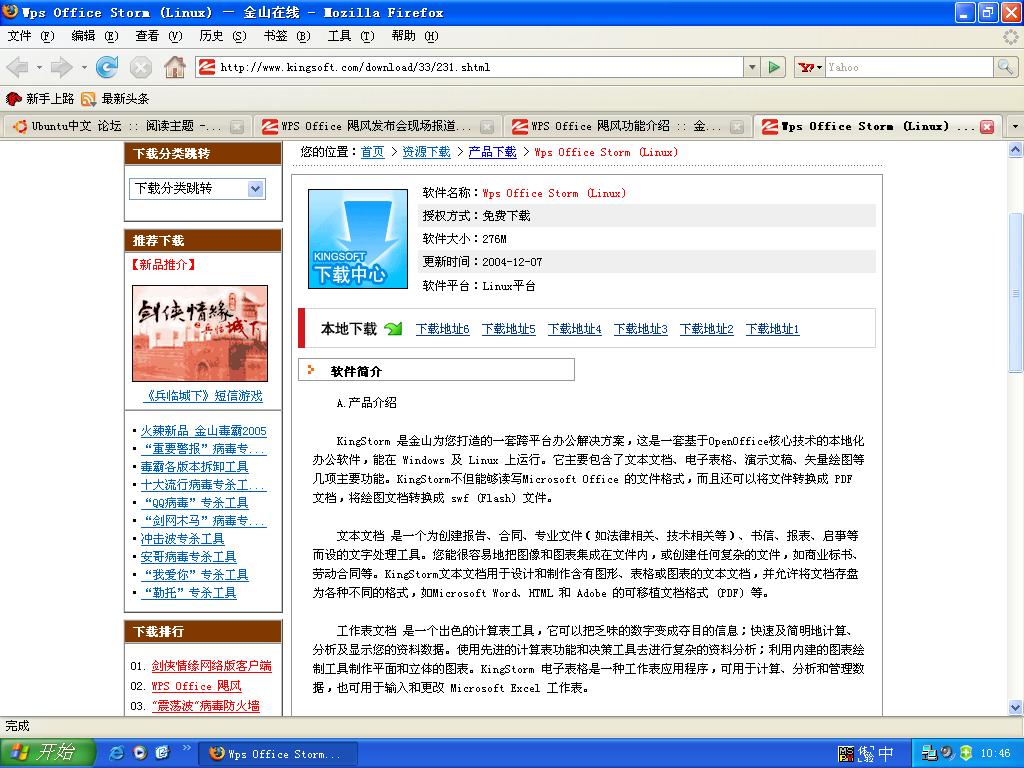Screen dimensions: 1024x768
Task: Open the 冲击波专杀工具 link
Action: pyautogui.click(x=183, y=539)
